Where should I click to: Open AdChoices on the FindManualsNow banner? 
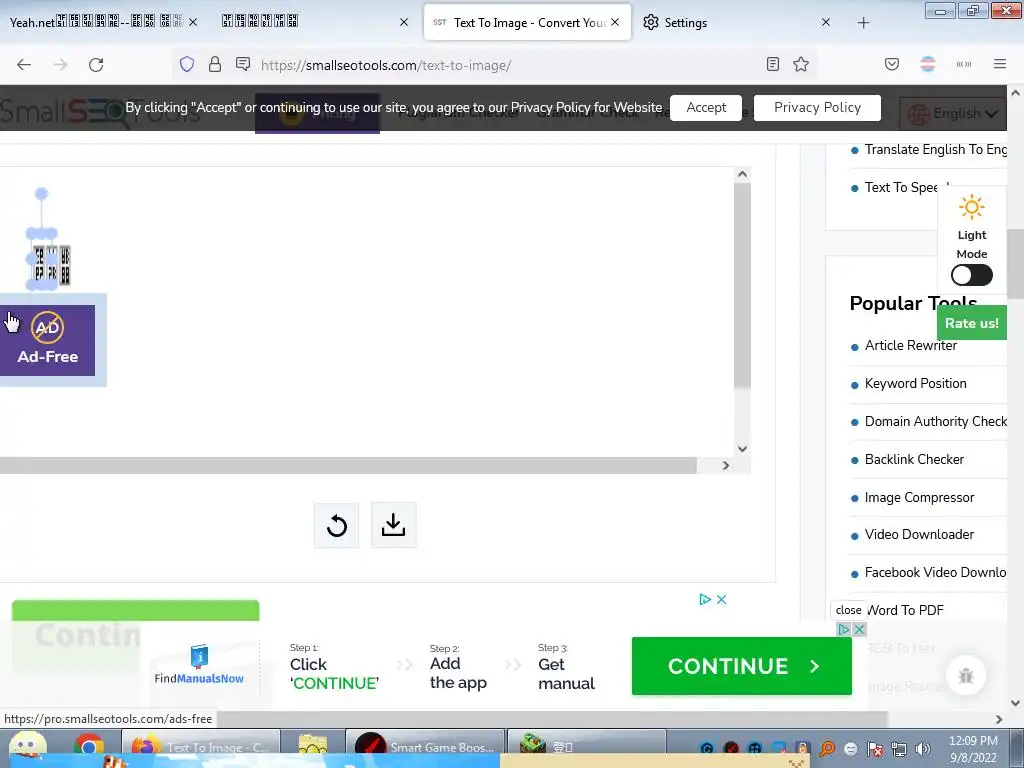pos(843,630)
